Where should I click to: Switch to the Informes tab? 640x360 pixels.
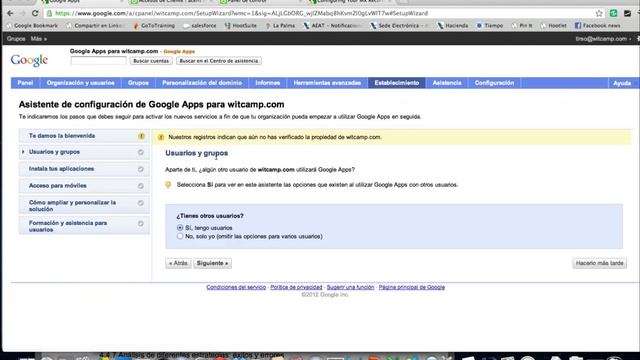click(268, 83)
